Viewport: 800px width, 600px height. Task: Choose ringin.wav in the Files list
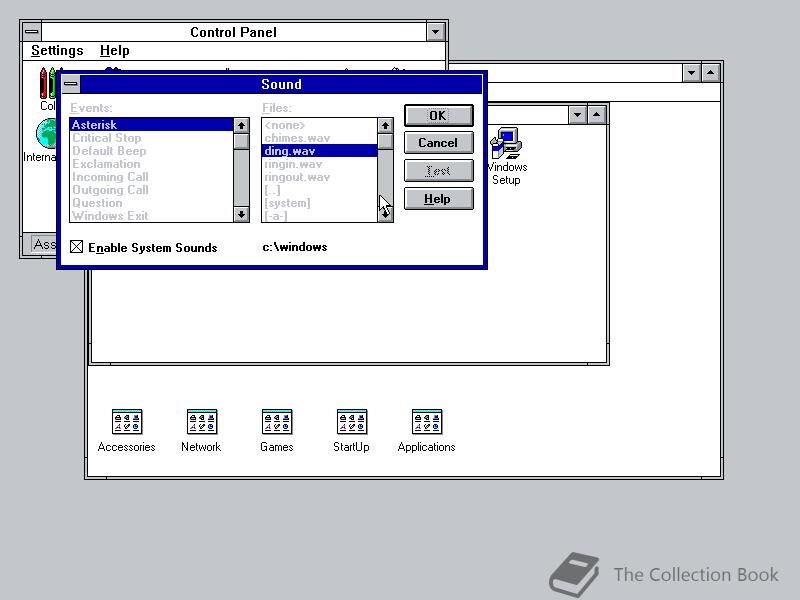[x=320, y=164]
